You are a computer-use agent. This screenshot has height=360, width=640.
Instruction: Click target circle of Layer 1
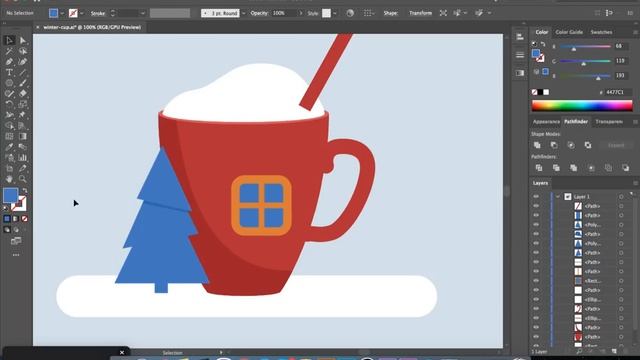621,197
